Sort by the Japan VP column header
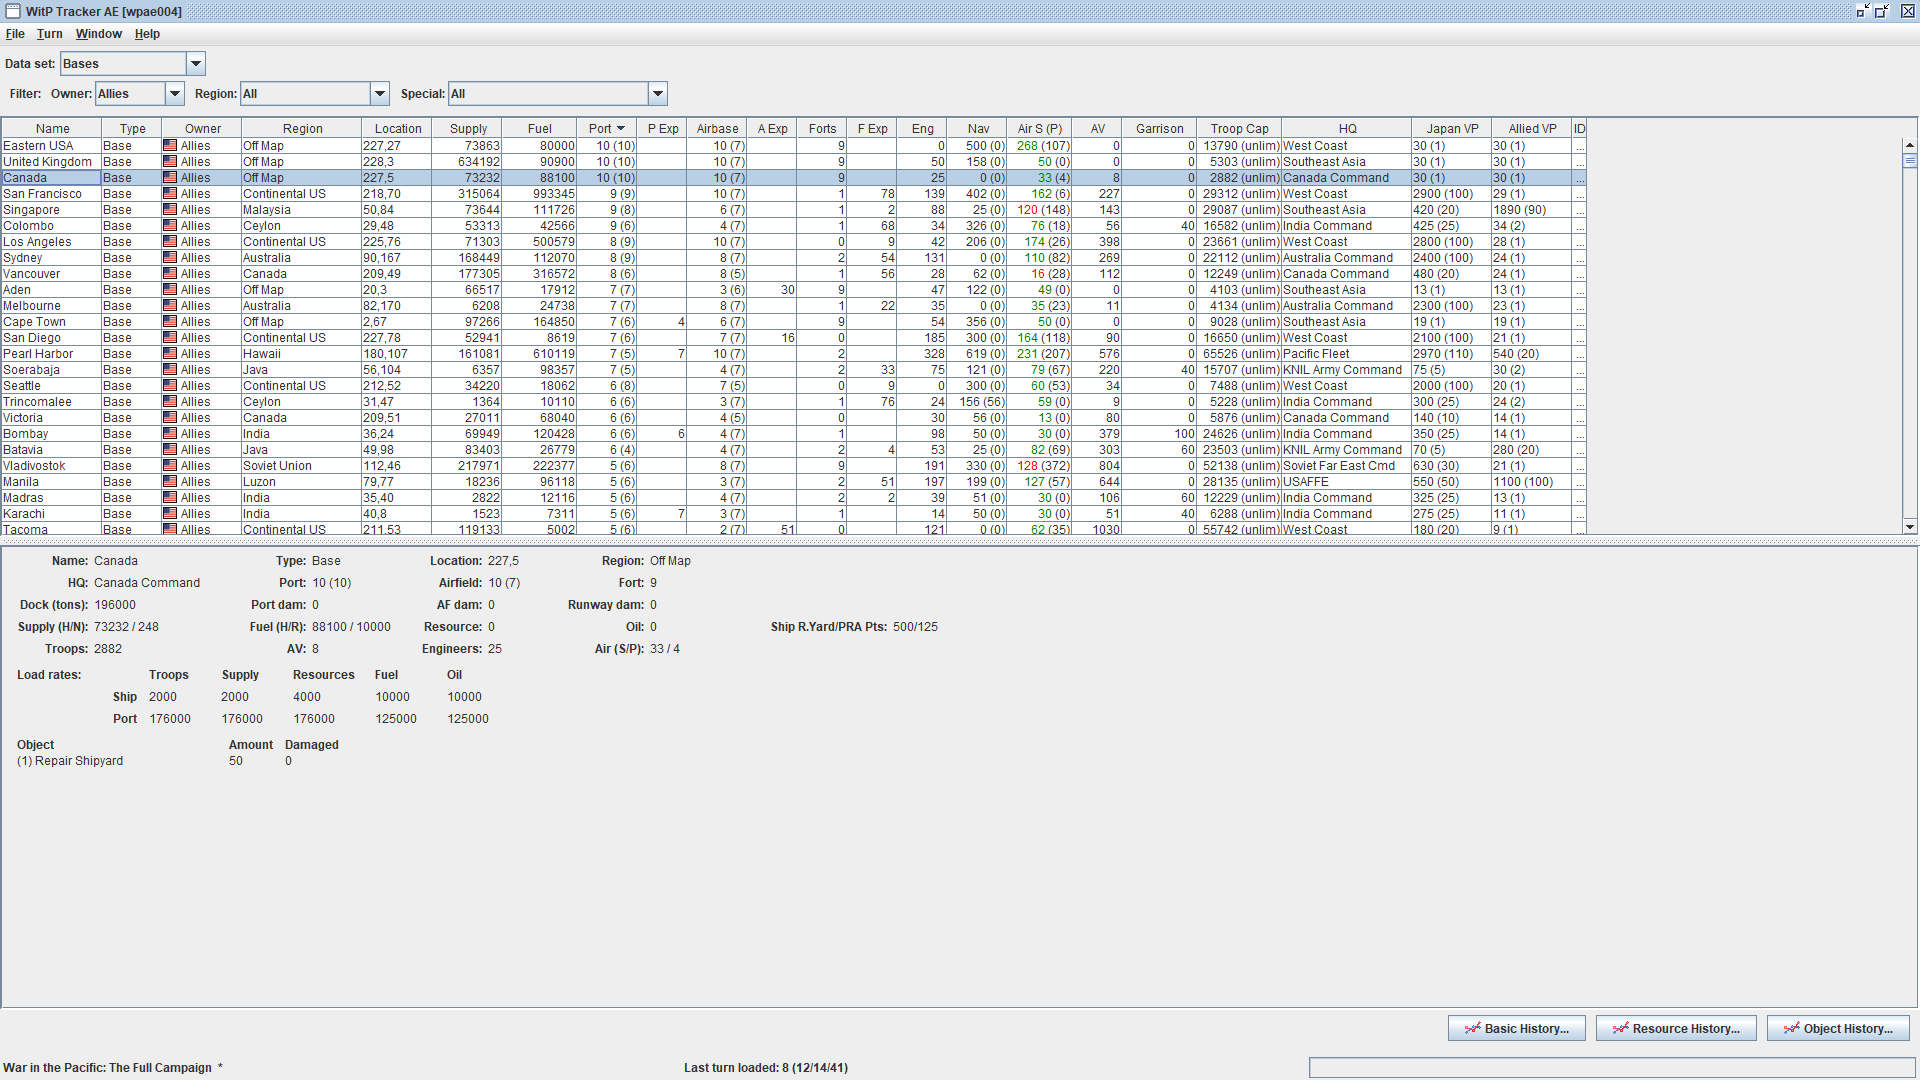 (x=1452, y=129)
